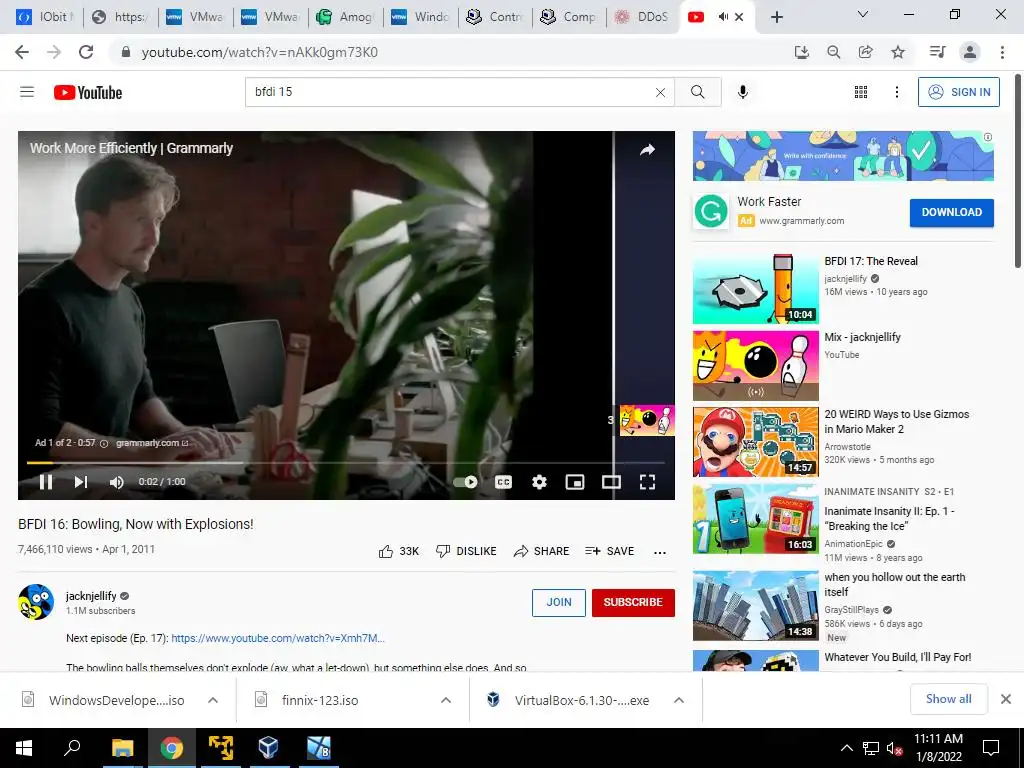1024x768 pixels.
Task: Expand options for VirtualBox-6.1.30 download
Action: [x=679, y=700]
